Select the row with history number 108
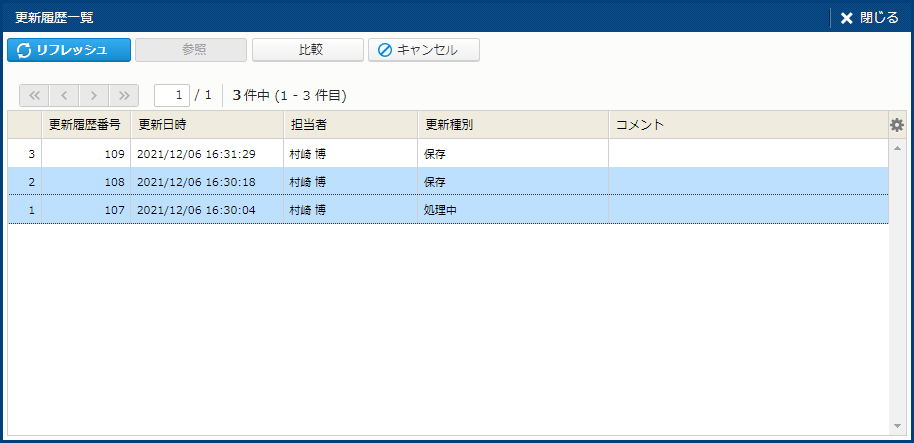This screenshot has height=443, width=914. 448,182
